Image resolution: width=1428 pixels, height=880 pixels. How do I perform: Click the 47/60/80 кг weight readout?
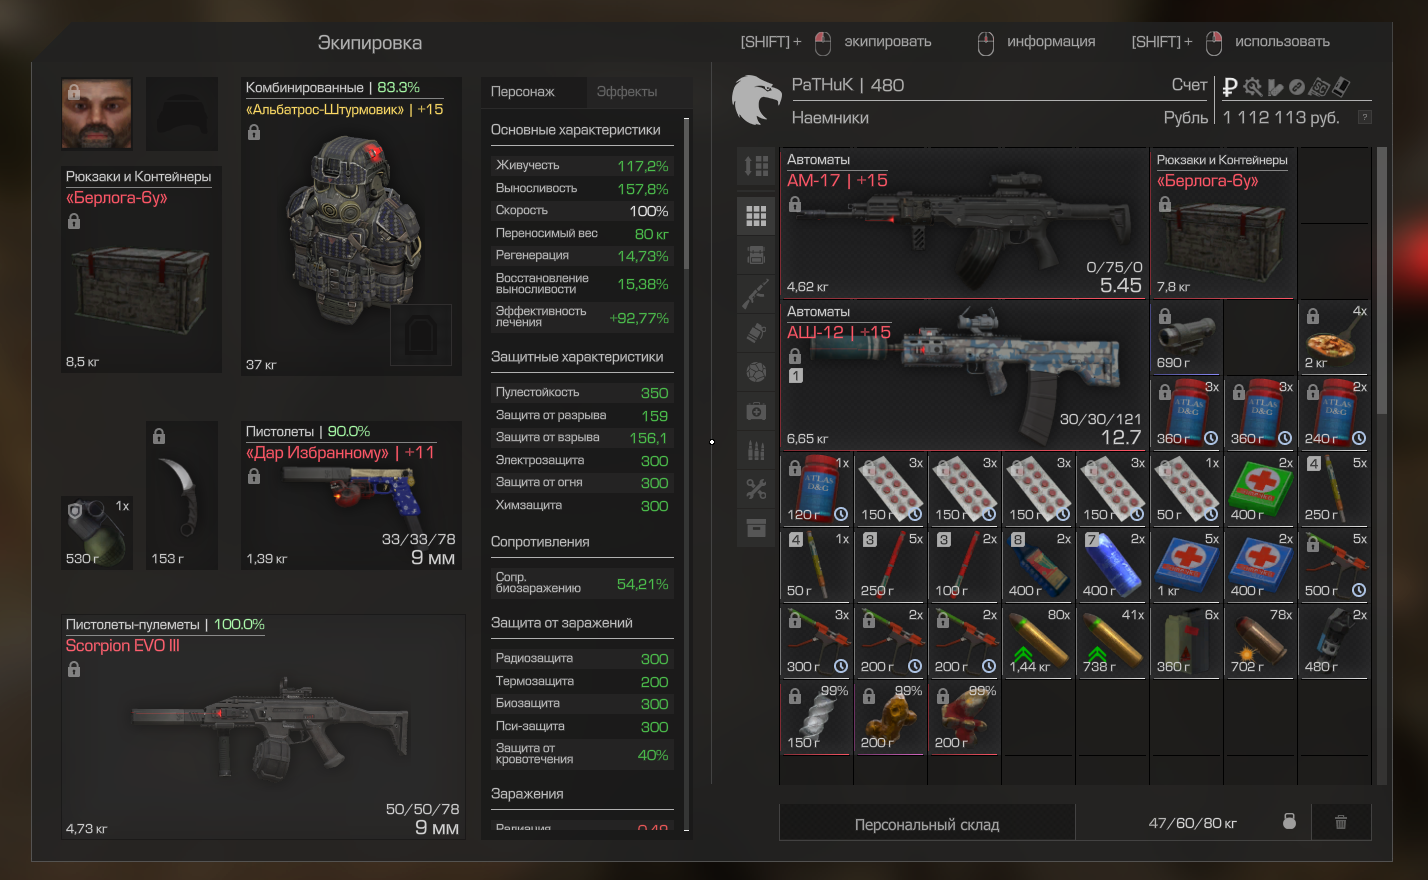click(1192, 823)
